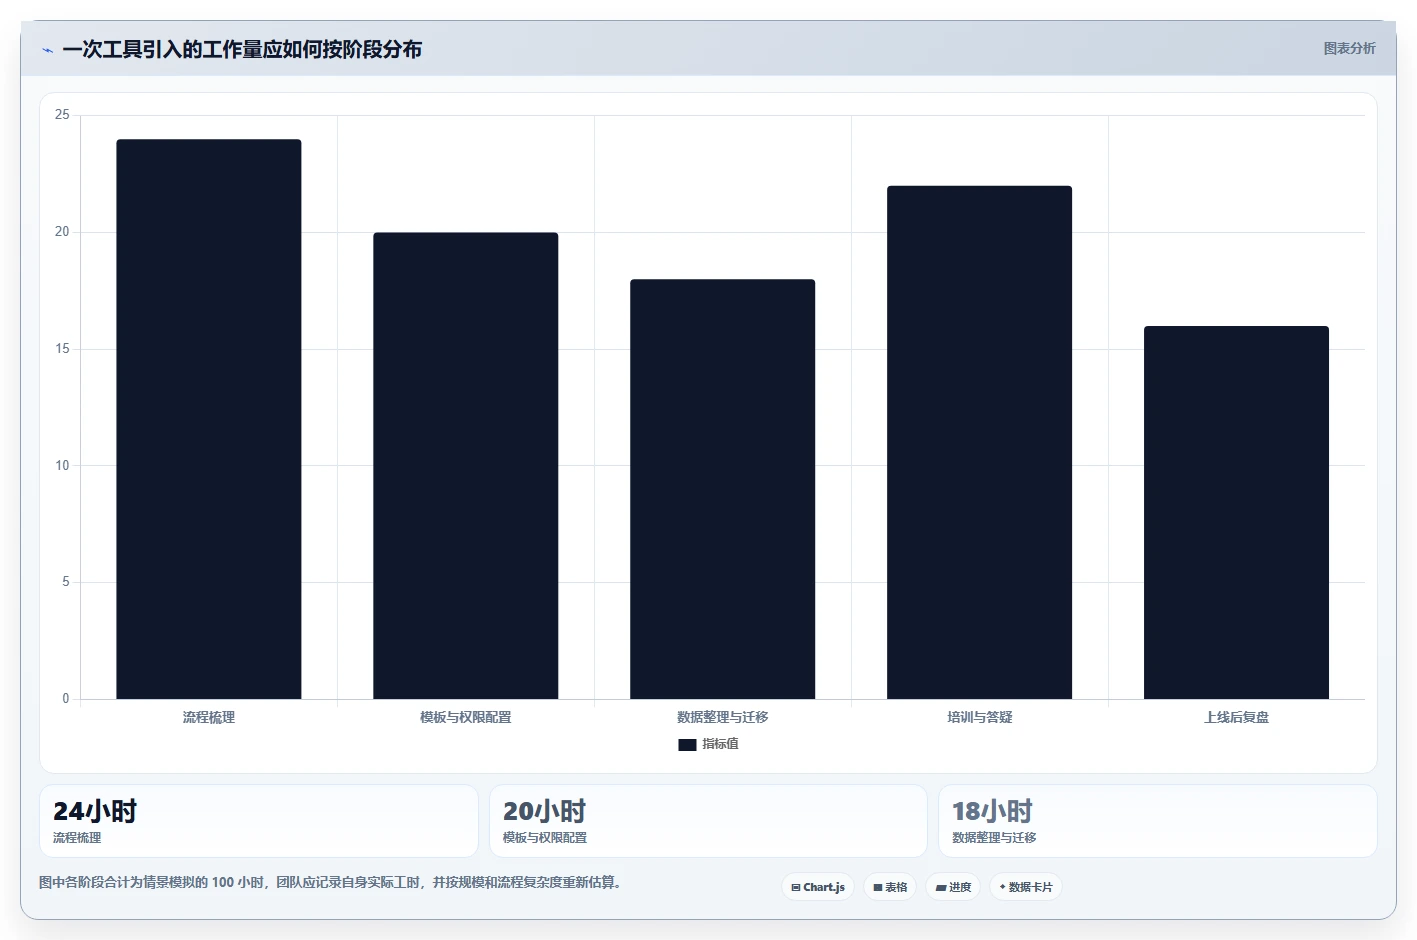Click the 数据整理与迁移 bar
Viewport: 1417px width, 940px height.
coord(723,489)
